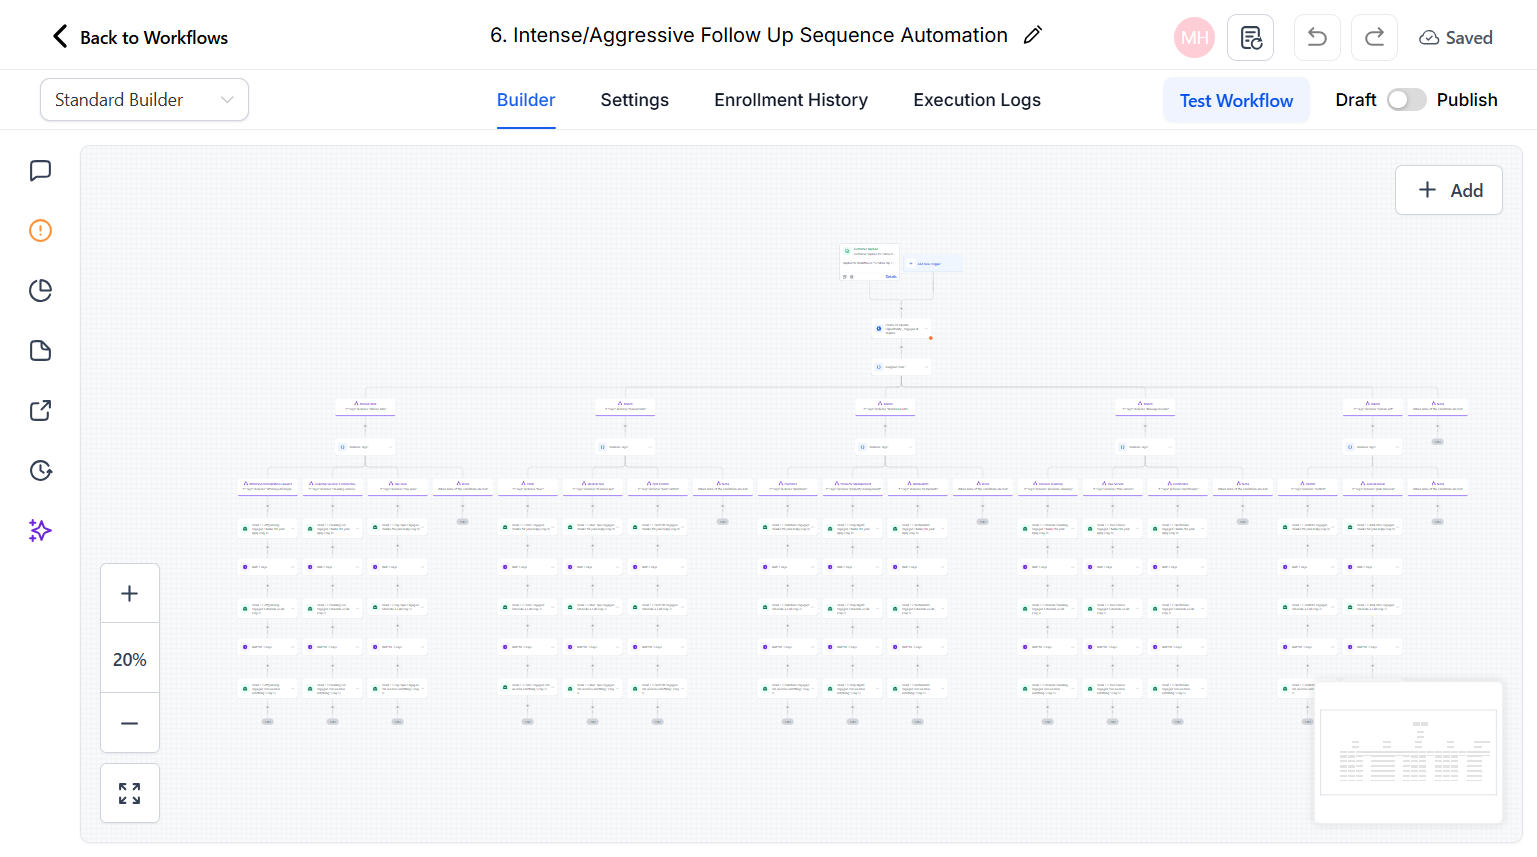Select the Customer Replied trigger card

coord(869,262)
